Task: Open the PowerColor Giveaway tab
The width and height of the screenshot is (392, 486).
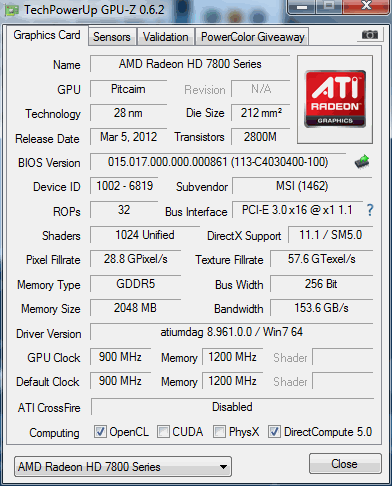Action: (x=253, y=37)
